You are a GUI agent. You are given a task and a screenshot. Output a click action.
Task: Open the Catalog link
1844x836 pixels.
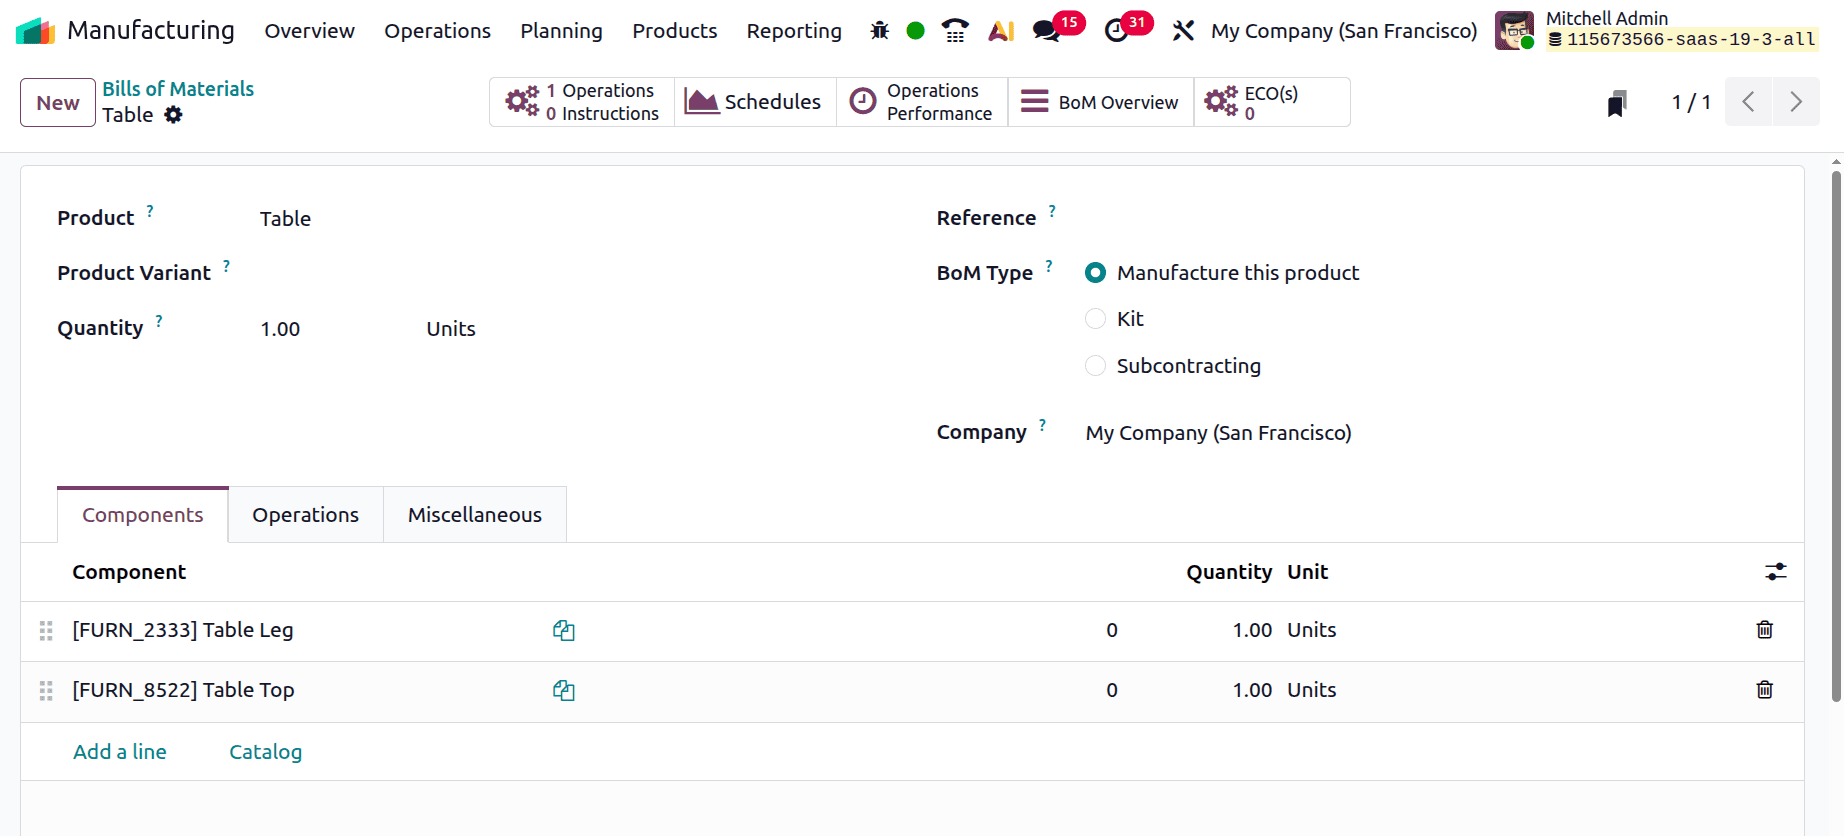pos(265,752)
